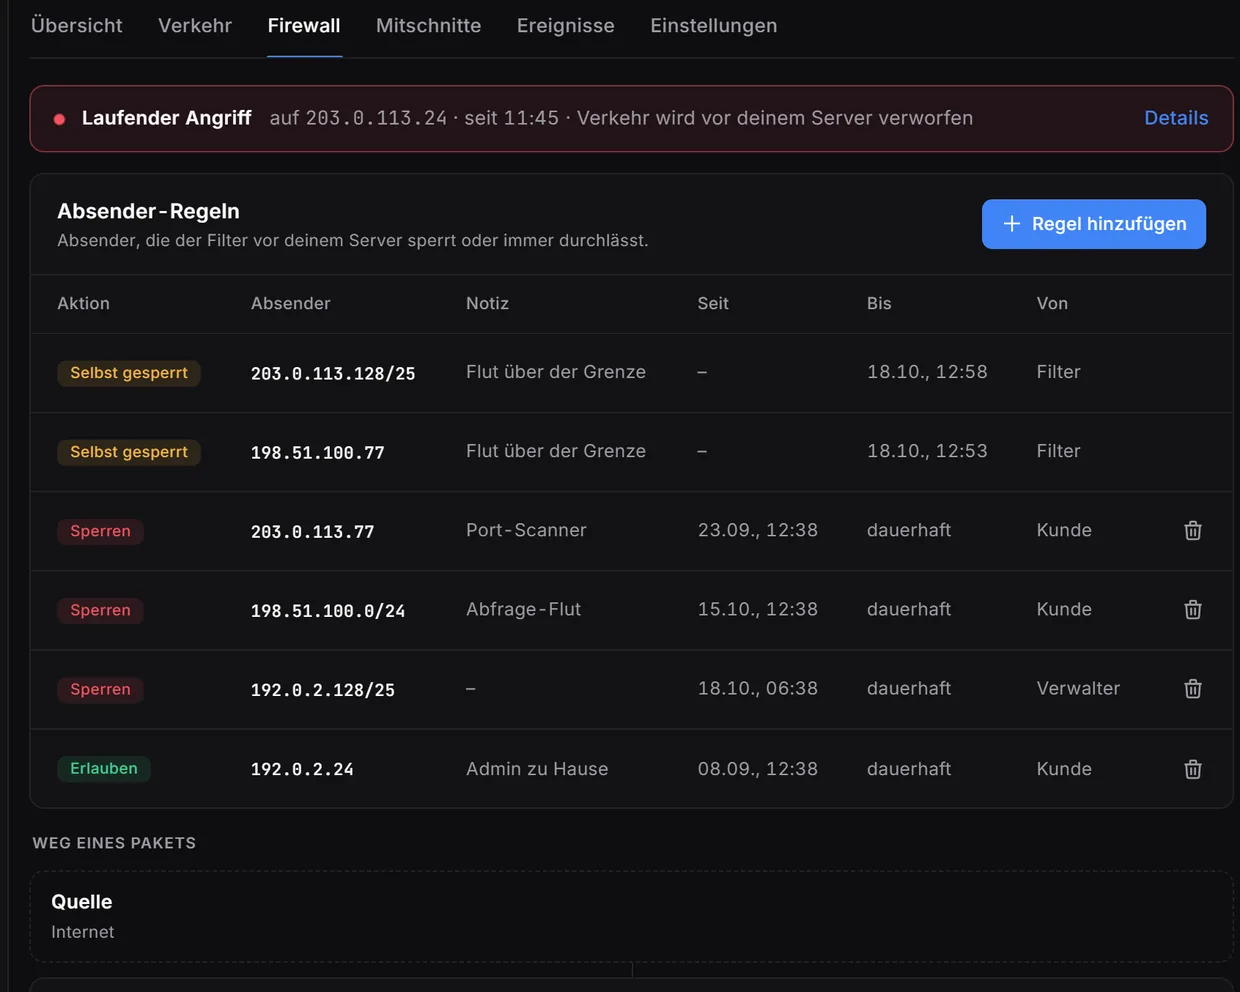Click the Verwalter creator cell
This screenshot has width=1240, height=992.
(x=1078, y=688)
